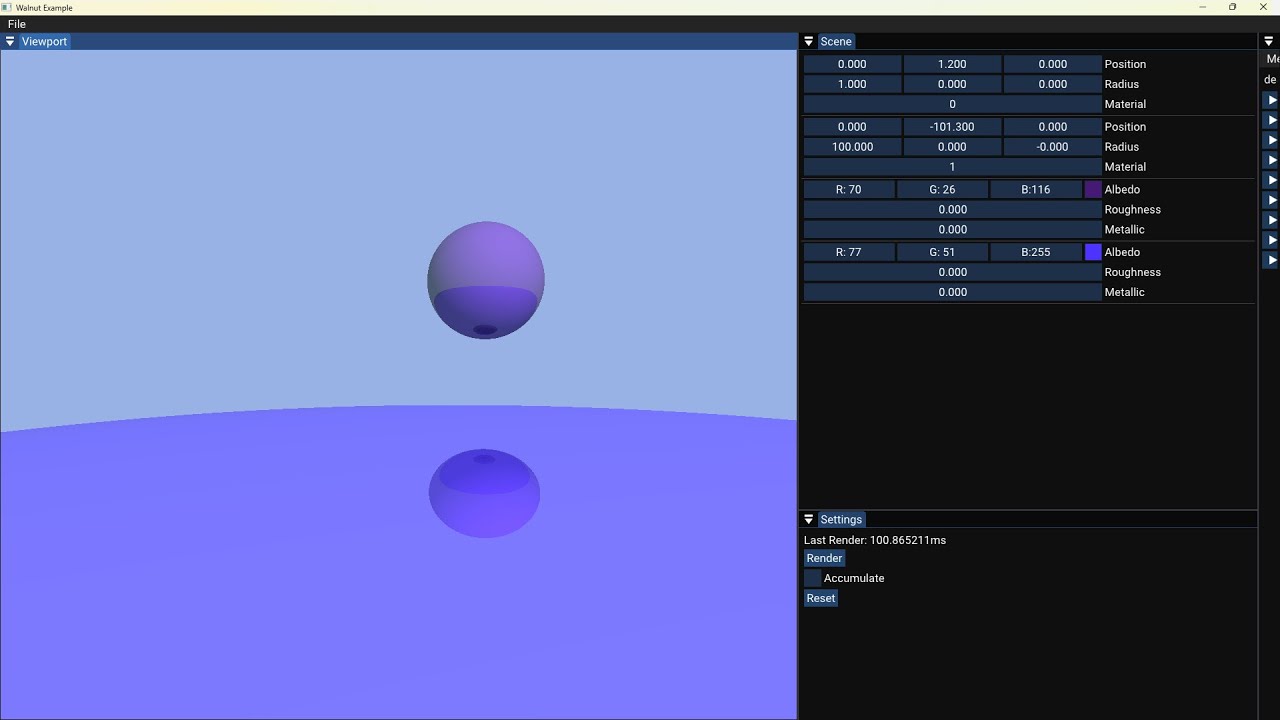This screenshot has height=720, width=1280.
Task: Collapse the Viewport panel using its triangle
Action: click(x=10, y=42)
